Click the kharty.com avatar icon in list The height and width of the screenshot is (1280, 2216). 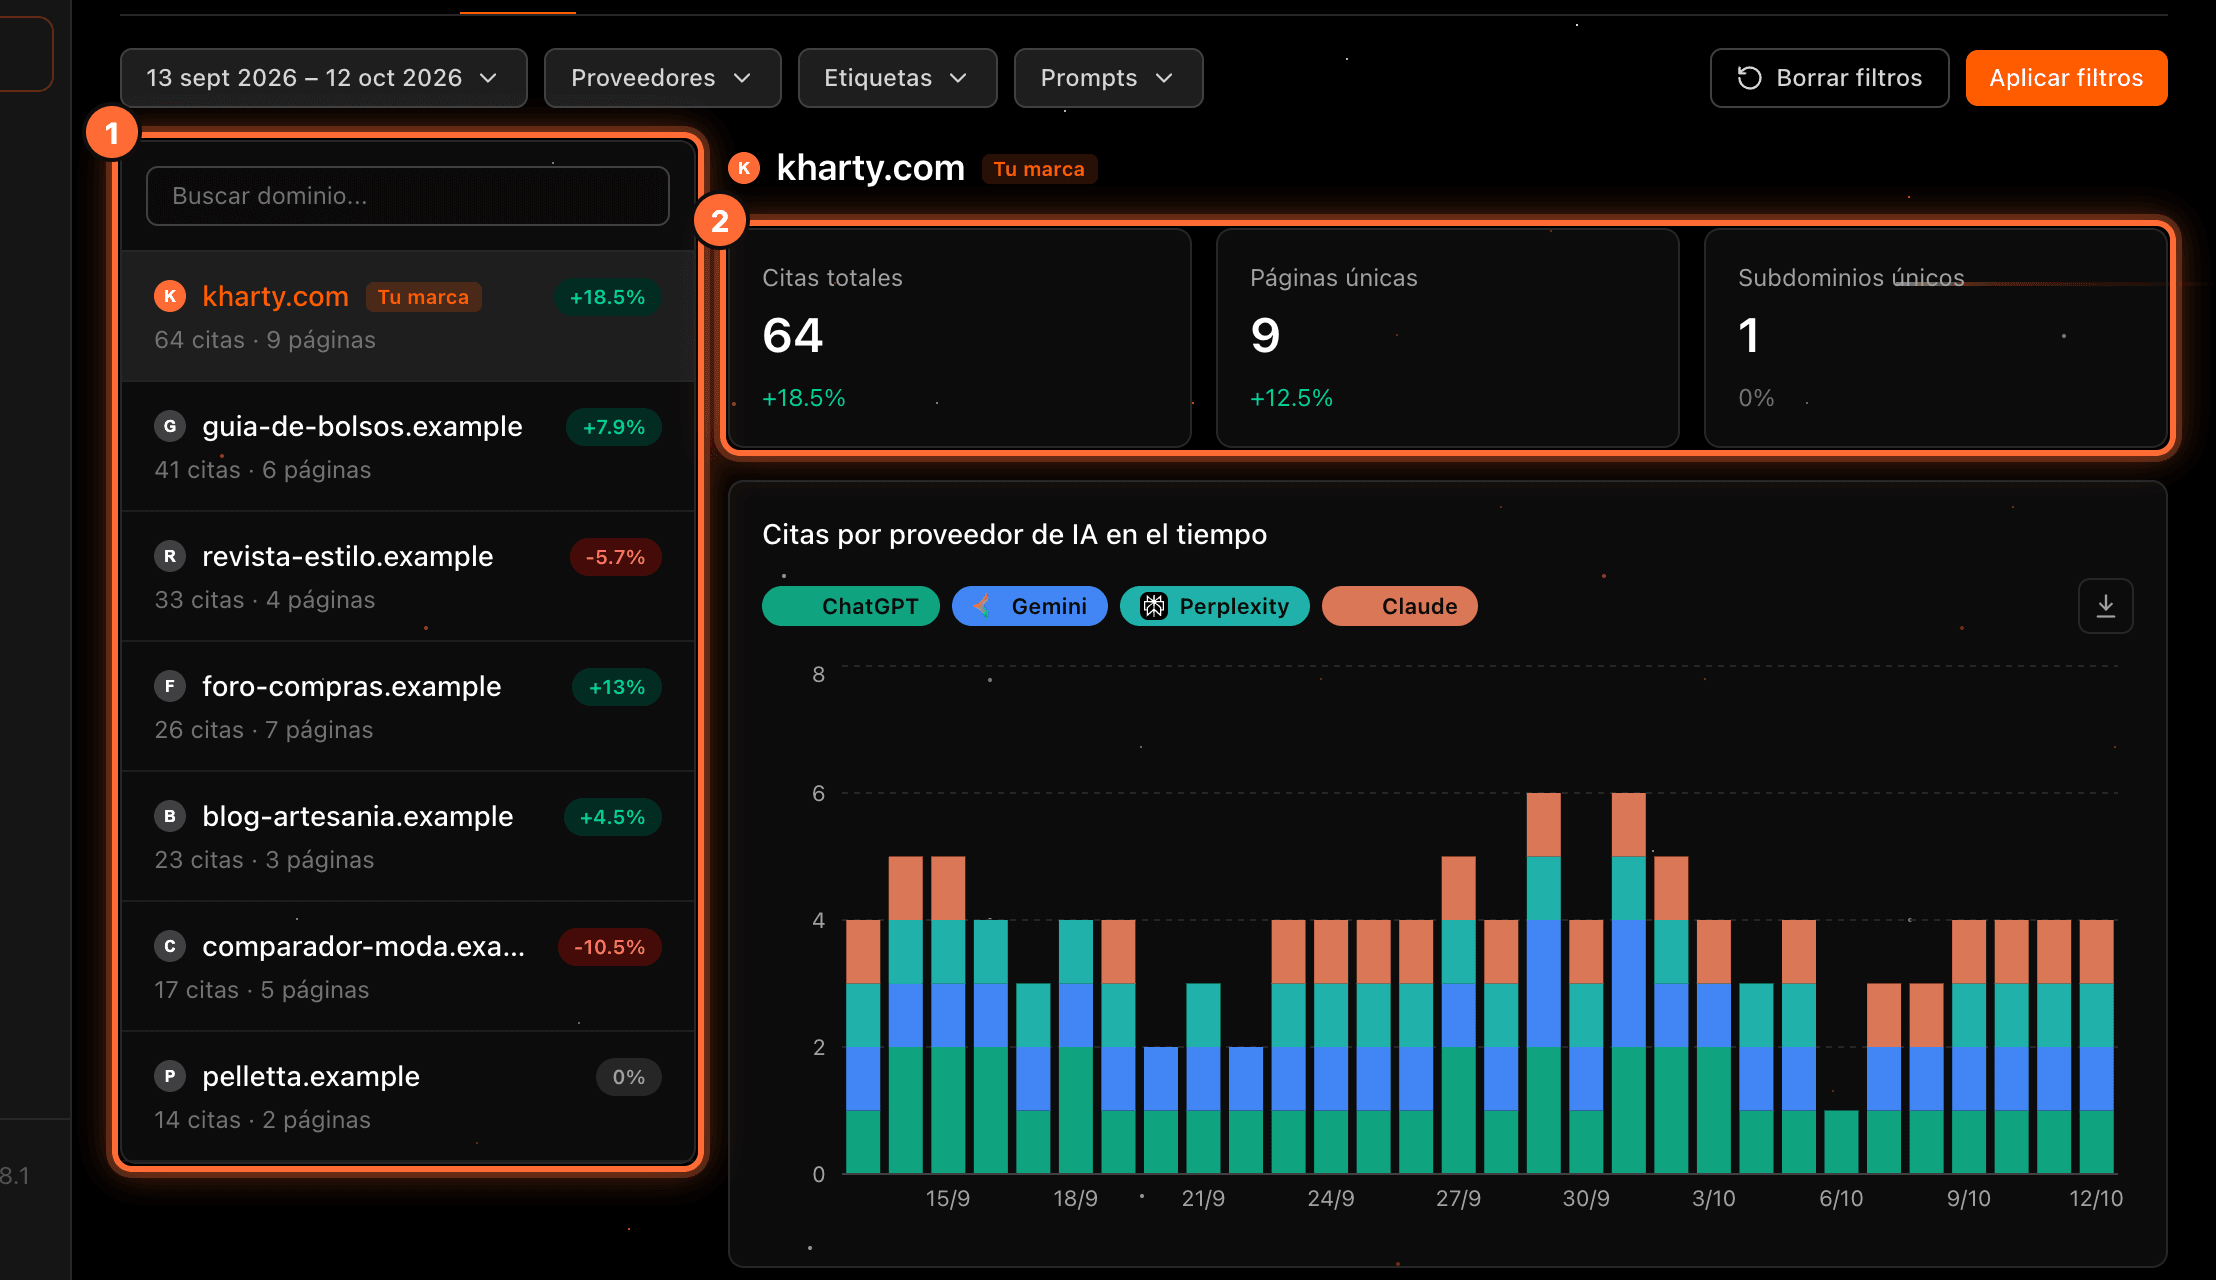[170, 296]
